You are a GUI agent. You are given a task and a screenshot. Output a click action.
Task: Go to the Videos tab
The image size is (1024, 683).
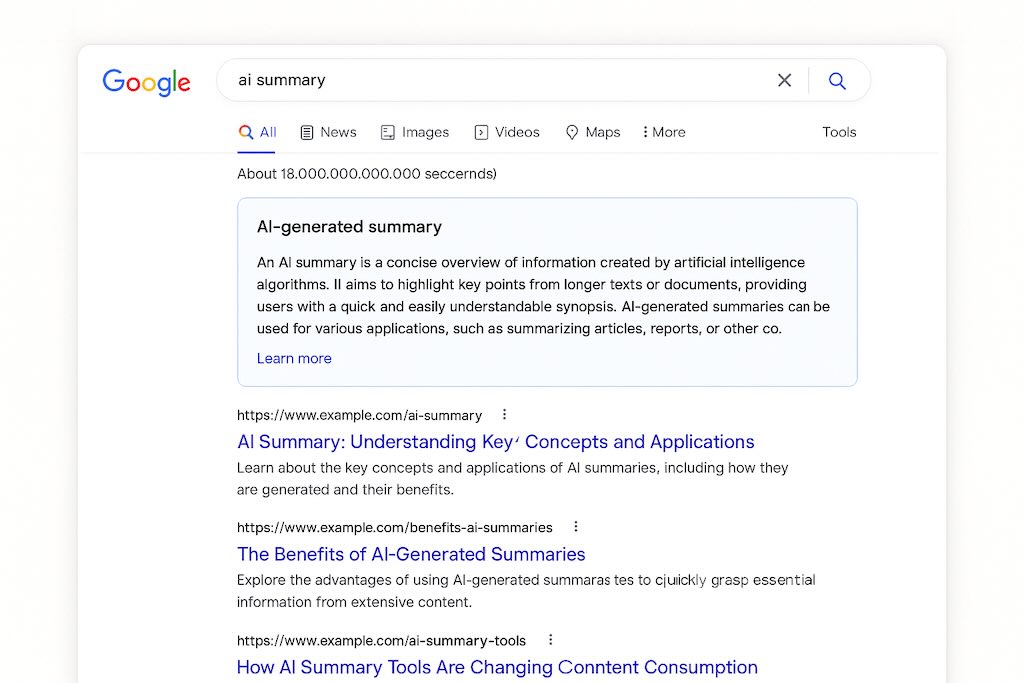pos(507,133)
